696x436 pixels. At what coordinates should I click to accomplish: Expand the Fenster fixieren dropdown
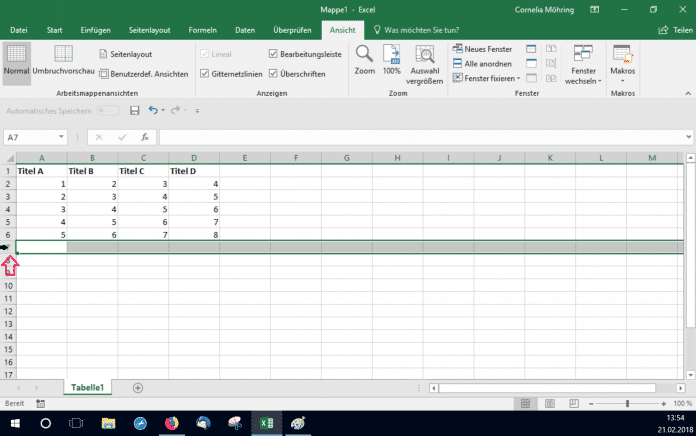(486, 77)
